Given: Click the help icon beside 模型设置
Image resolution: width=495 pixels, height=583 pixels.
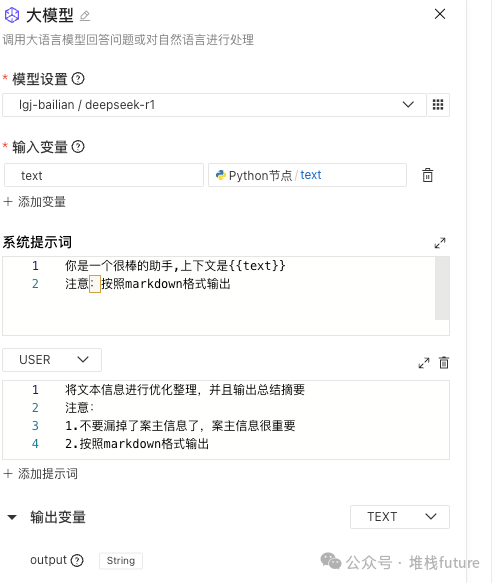Looking at the screenshot, I should (78, 79).
